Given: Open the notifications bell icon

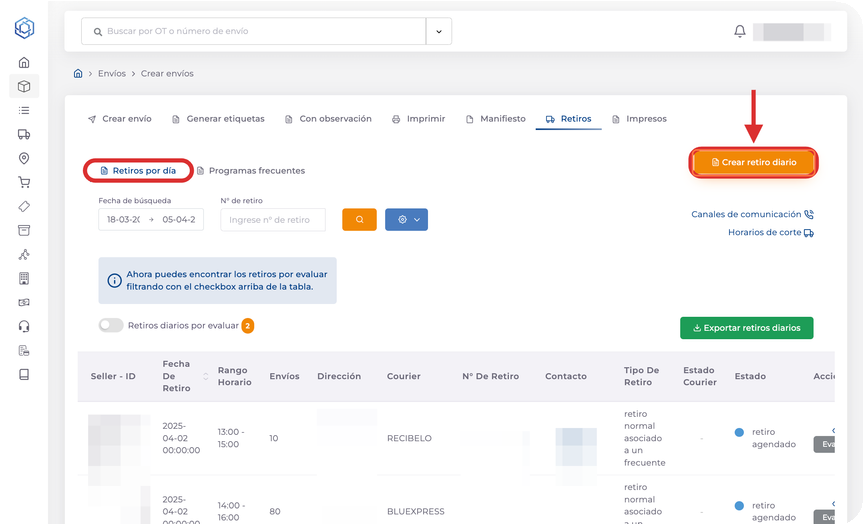Looking at the screenshot, I should pos(740,31).
